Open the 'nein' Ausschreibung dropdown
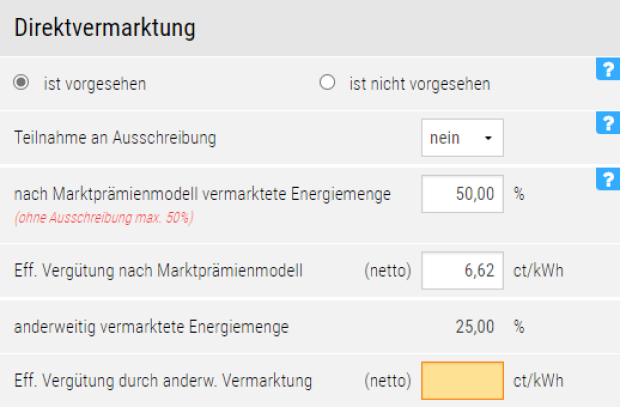Viewport: 620px width, 407px height. pyautogui.click(x=461, y=138)
